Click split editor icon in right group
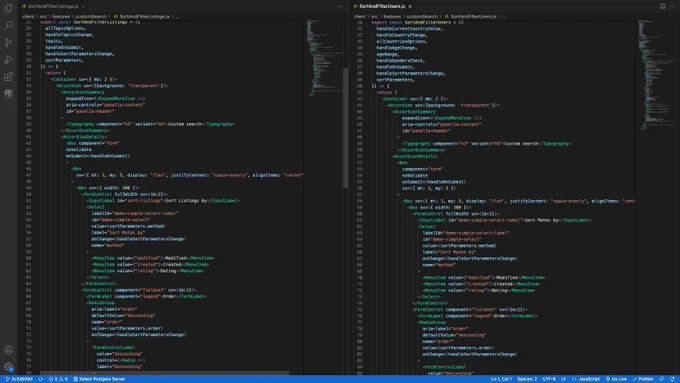Image resolution: width=680 pixels, height=383 pixels. (x=662, y=7)
